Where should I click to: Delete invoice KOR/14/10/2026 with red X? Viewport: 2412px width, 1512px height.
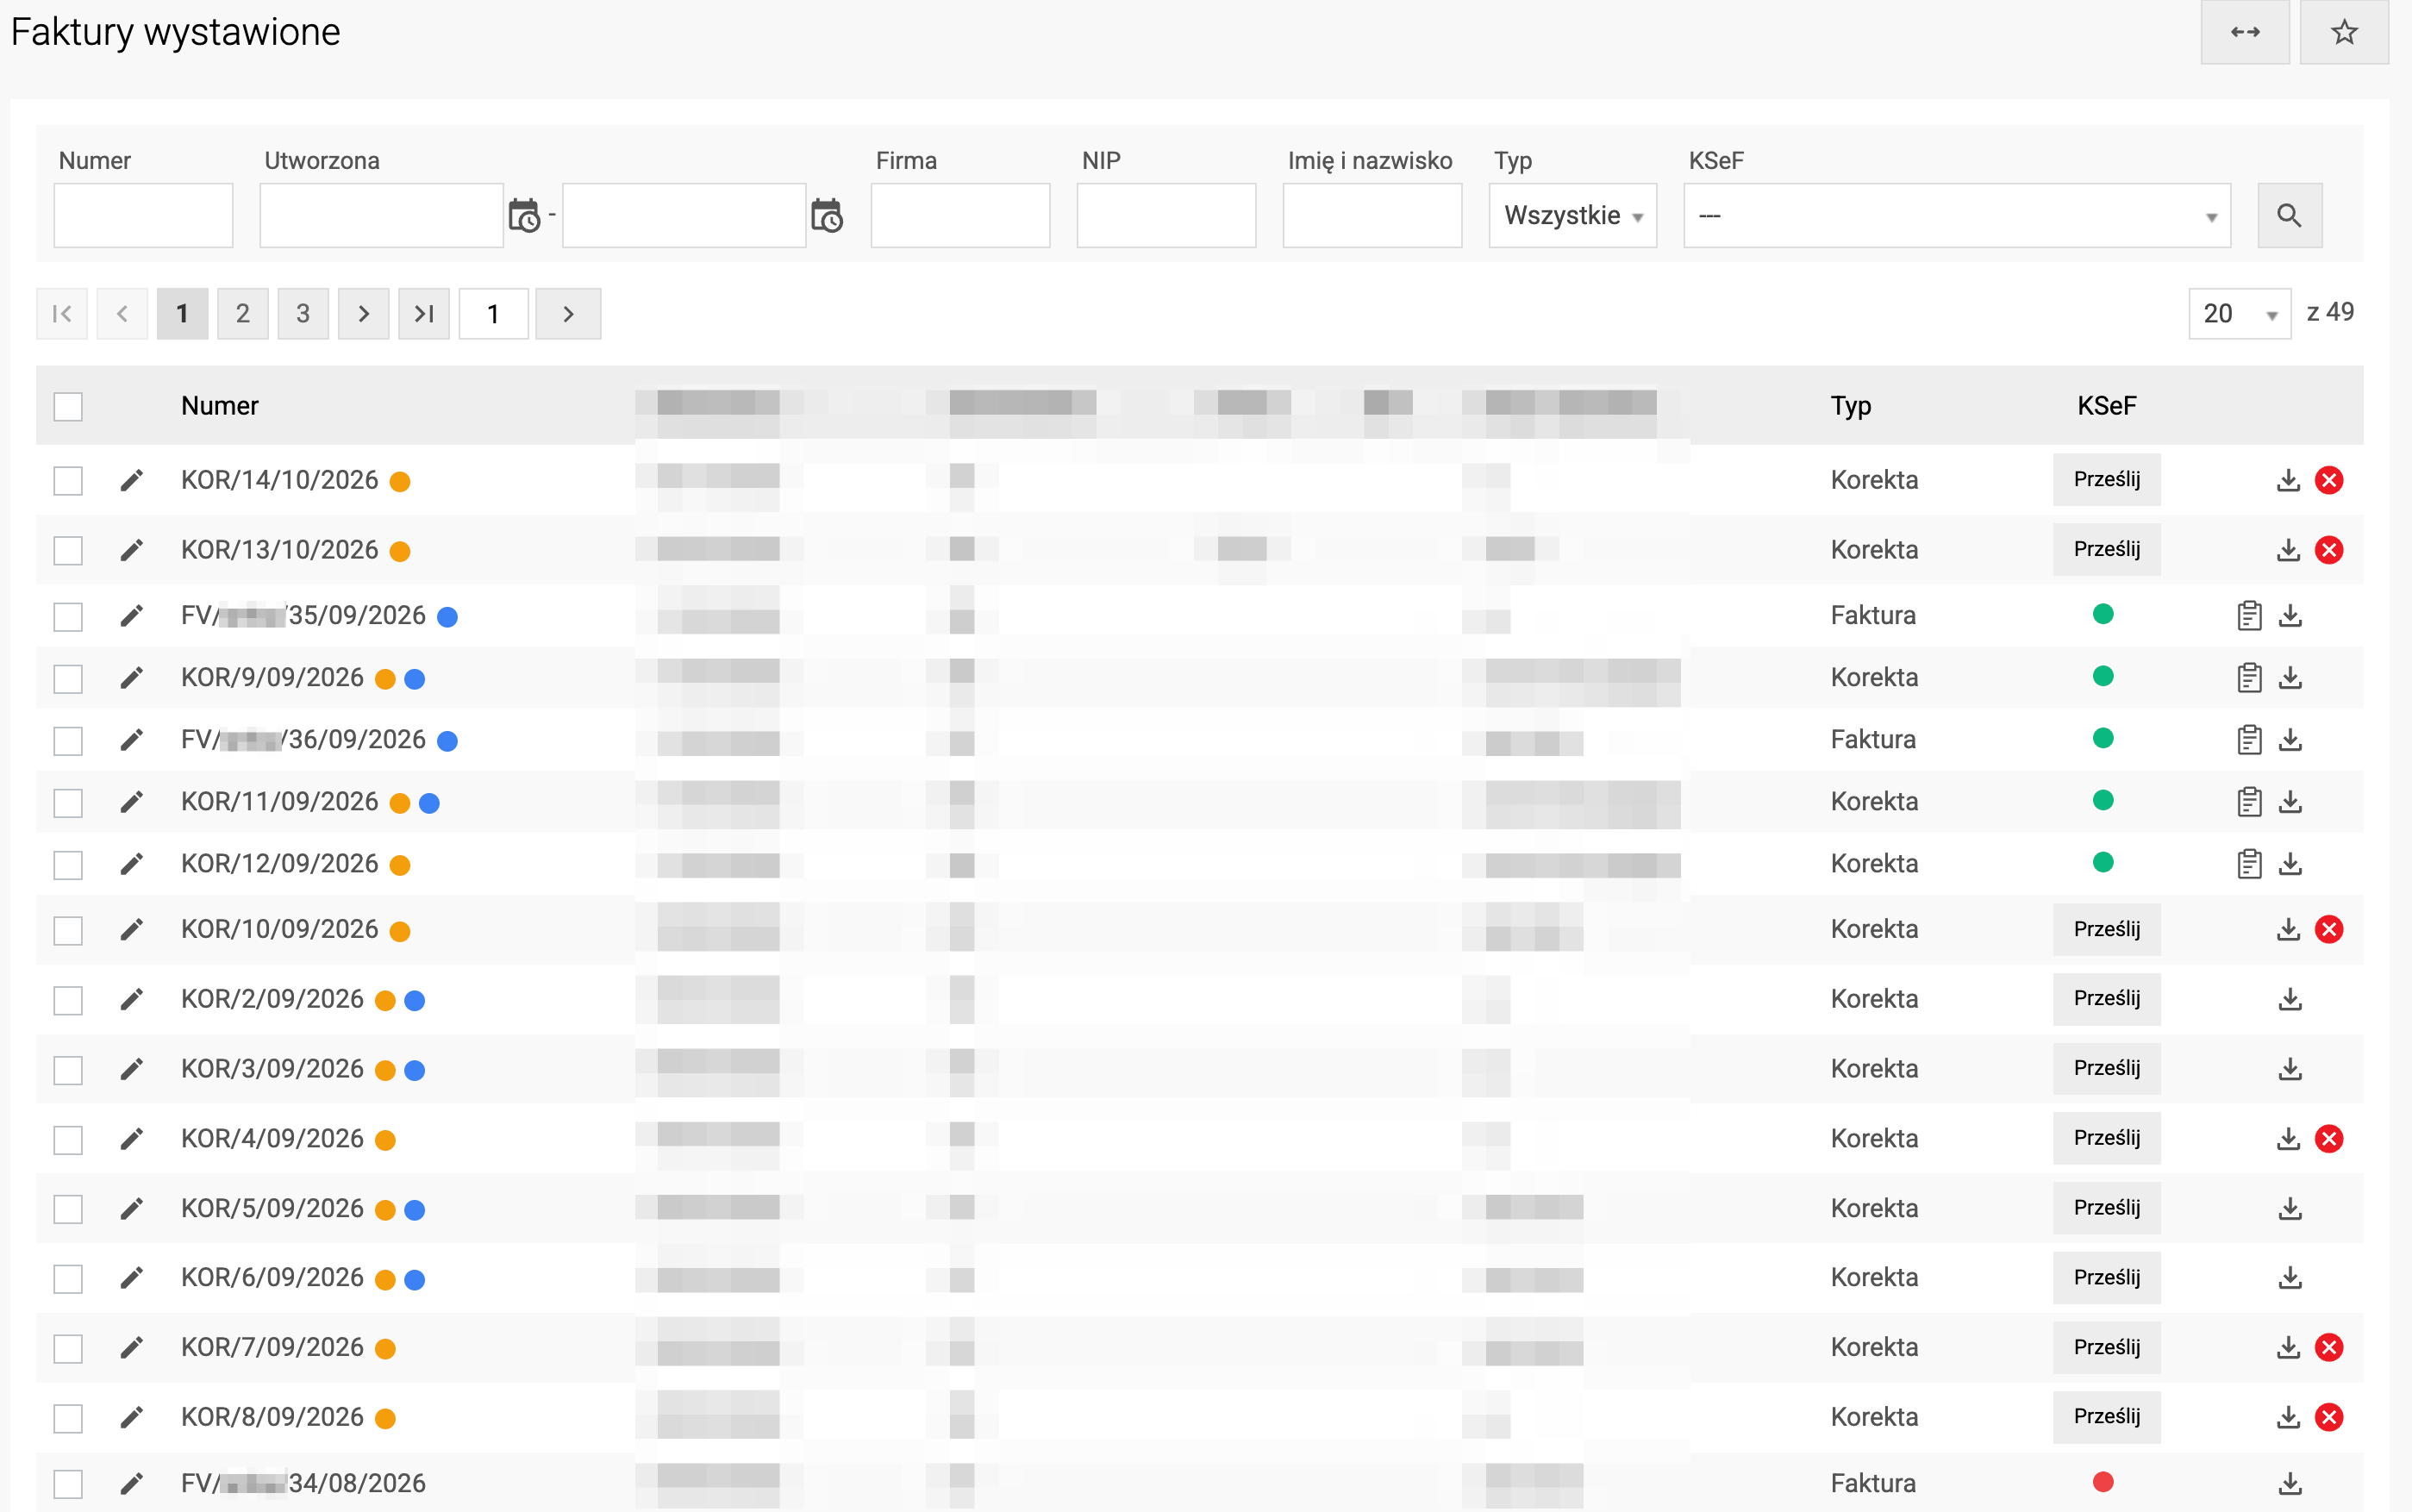click(2329, 480)
